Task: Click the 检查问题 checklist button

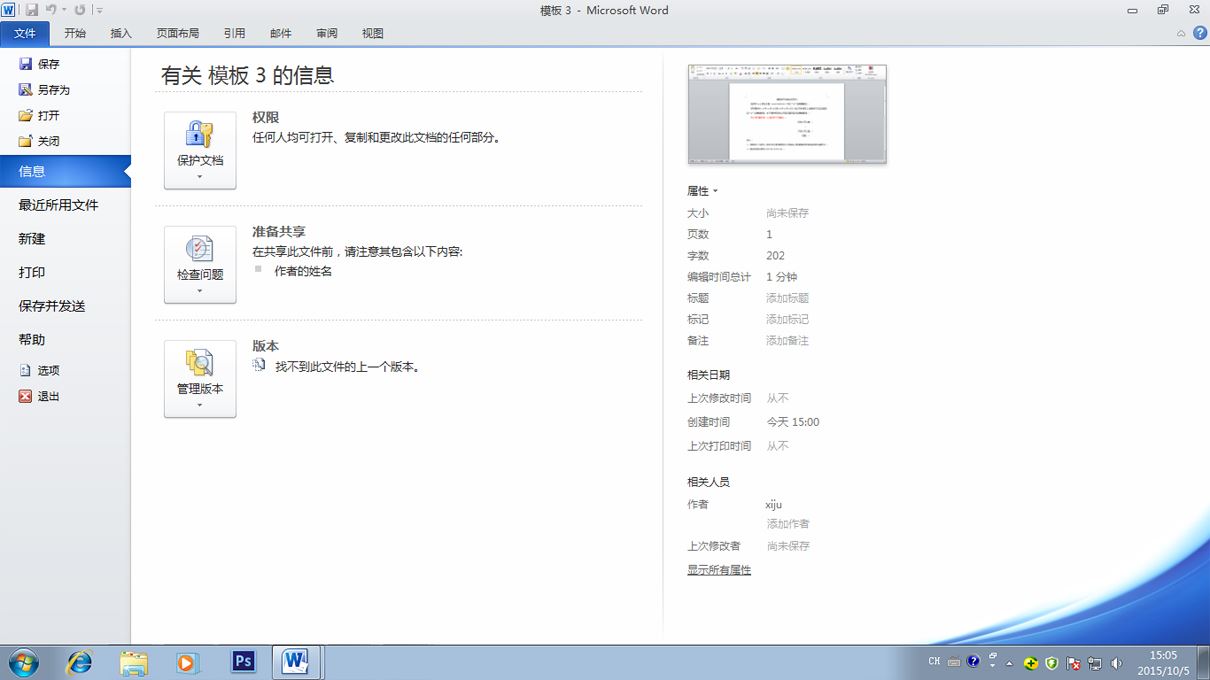Action: point(200,264)
